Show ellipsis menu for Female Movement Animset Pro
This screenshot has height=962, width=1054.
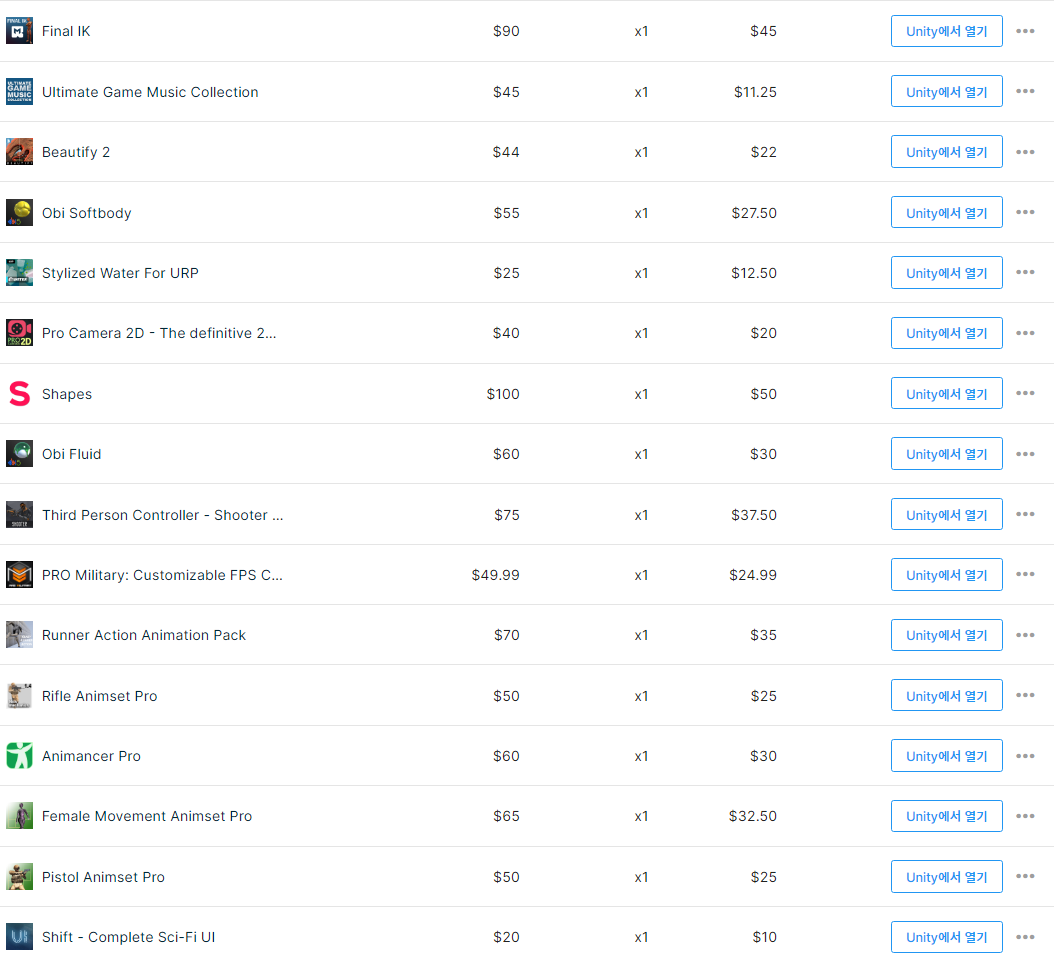click(x=1025, y=816)
